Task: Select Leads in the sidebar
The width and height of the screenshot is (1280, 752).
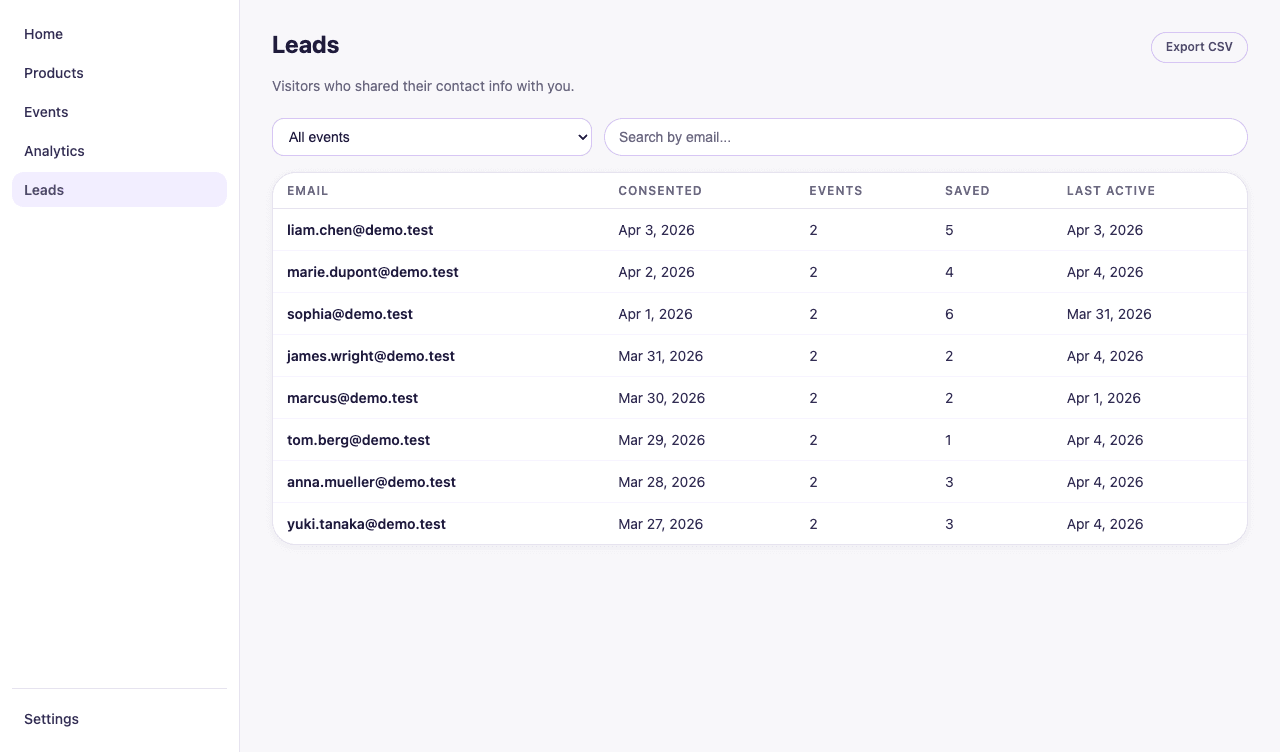Action: (x=43, y=190)
